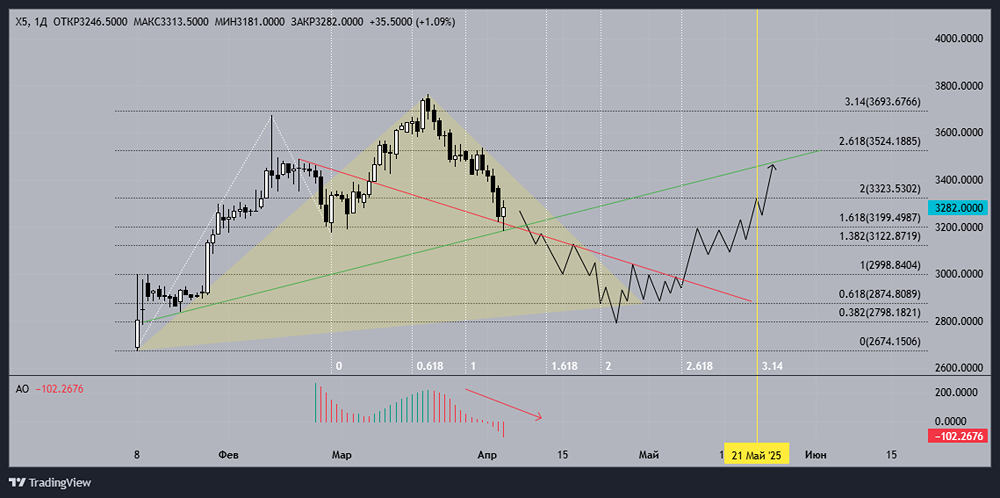
Task: Click 3200.0000 on the price scale
Action: coord(958,227)
